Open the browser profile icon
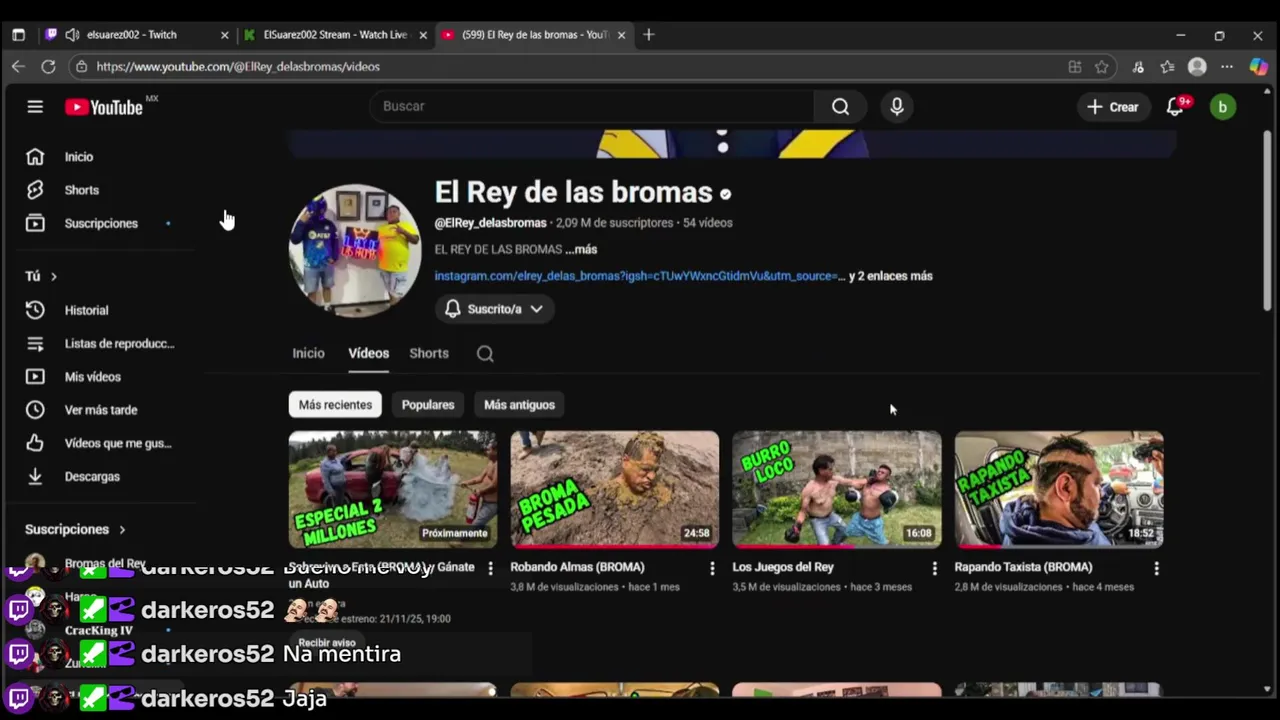This screenshot has width=1280, height=720. [x=1197, y=67]
